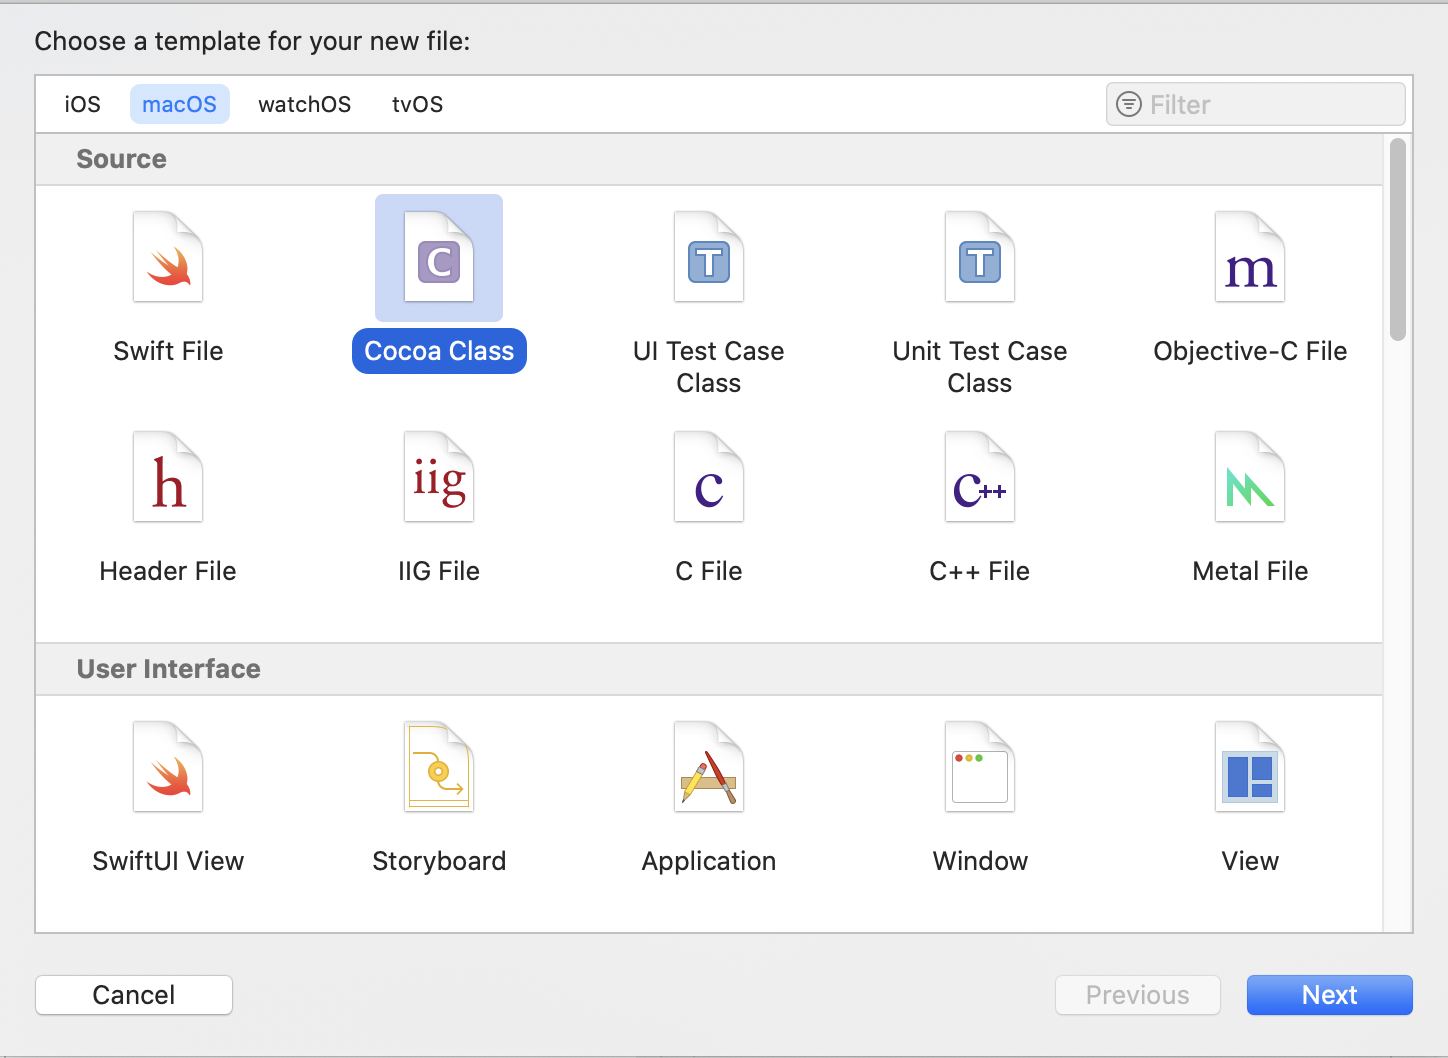Click the Unit Test Case Class label
The height and width of the screenshot is (1058, 1448).
(980, 367)
